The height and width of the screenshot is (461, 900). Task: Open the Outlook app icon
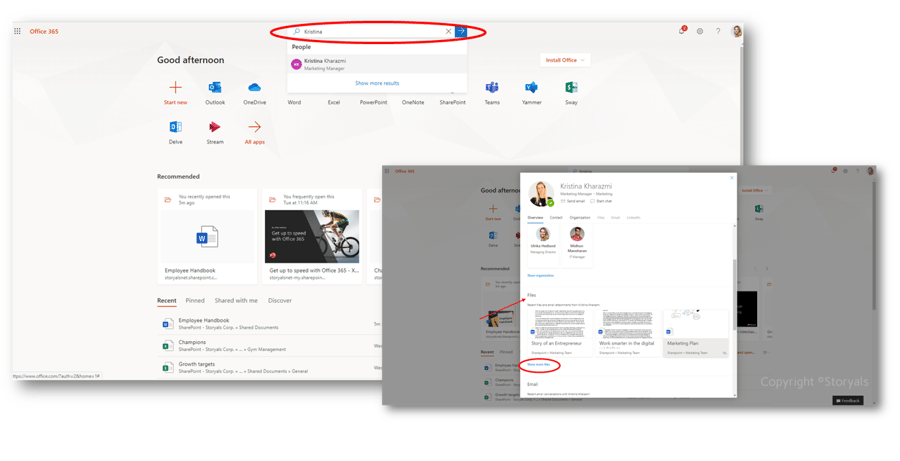(x=215, y=87)
